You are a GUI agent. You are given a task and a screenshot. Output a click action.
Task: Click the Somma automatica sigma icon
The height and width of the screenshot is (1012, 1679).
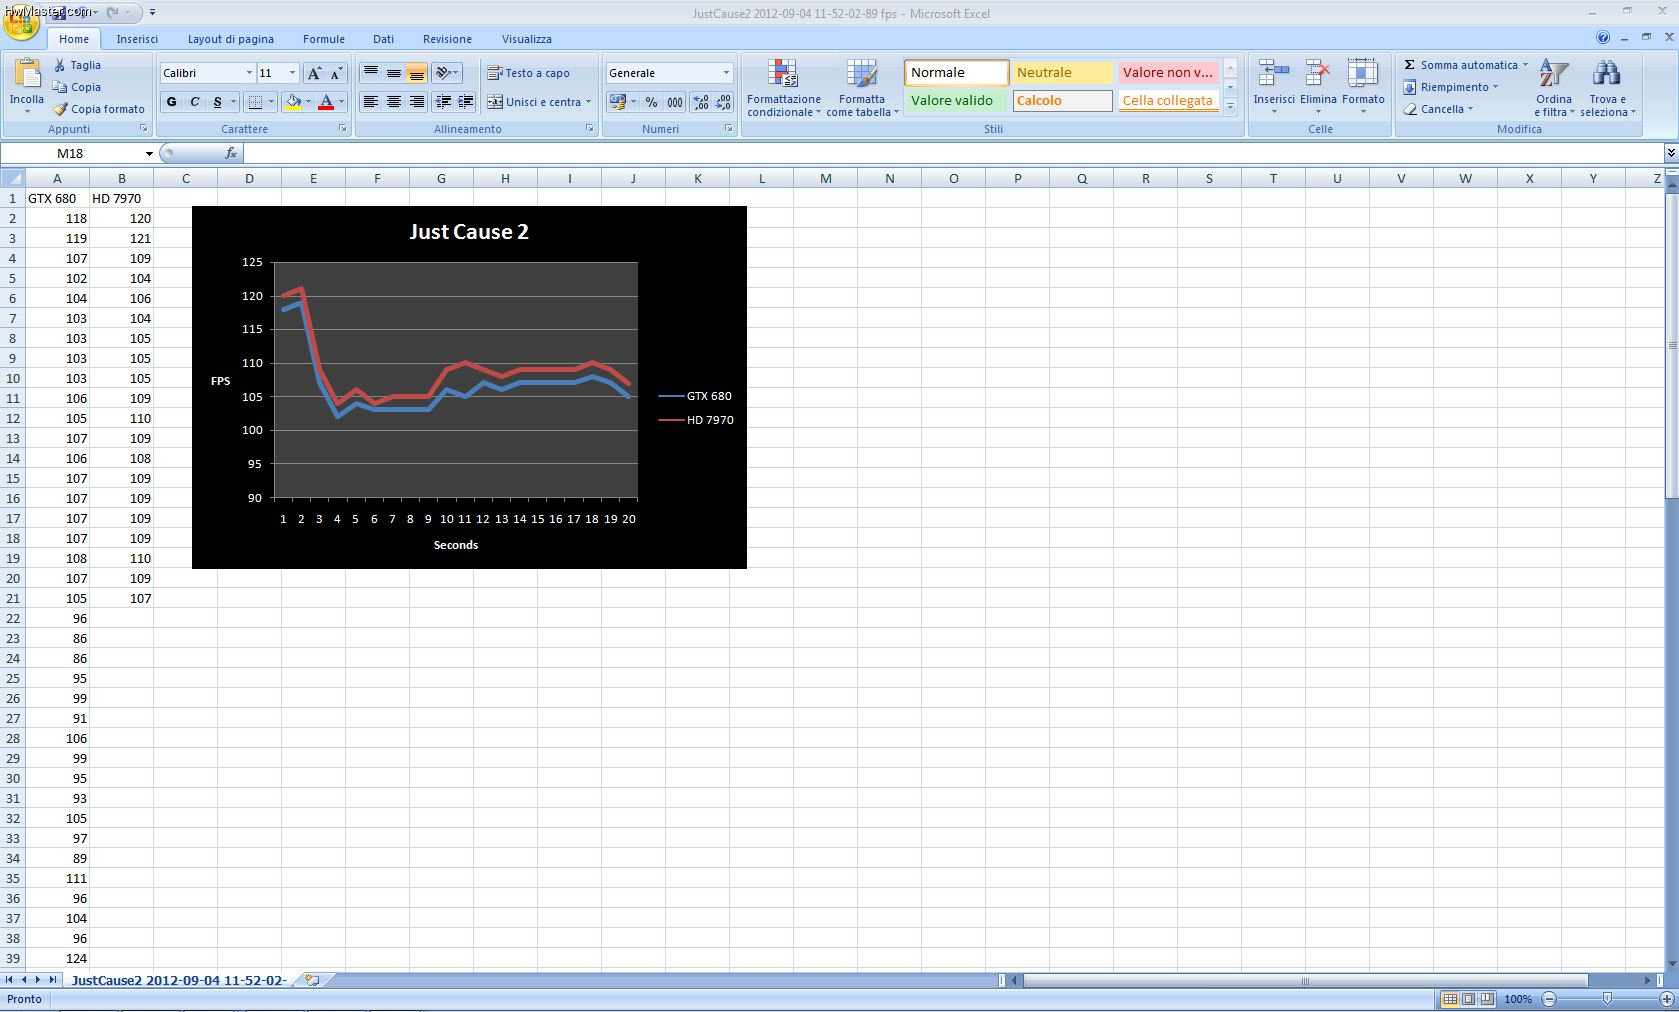(1410, 65)
